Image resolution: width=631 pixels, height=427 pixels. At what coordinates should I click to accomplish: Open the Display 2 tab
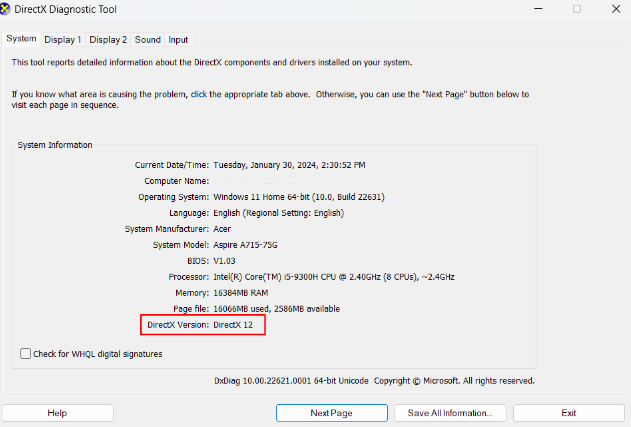(108, 39)
